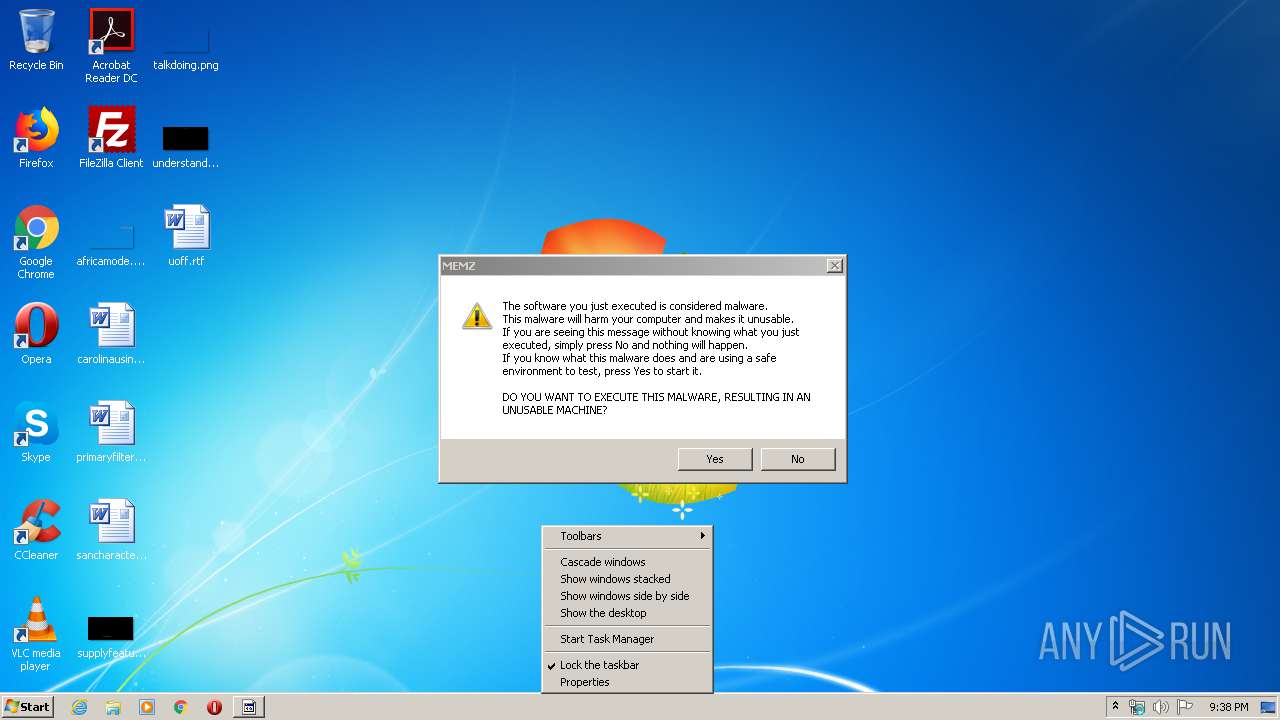This screenshot has height=720, width=1280.
Task: Select the Firefox desktop shortcut
Action: 36,138
